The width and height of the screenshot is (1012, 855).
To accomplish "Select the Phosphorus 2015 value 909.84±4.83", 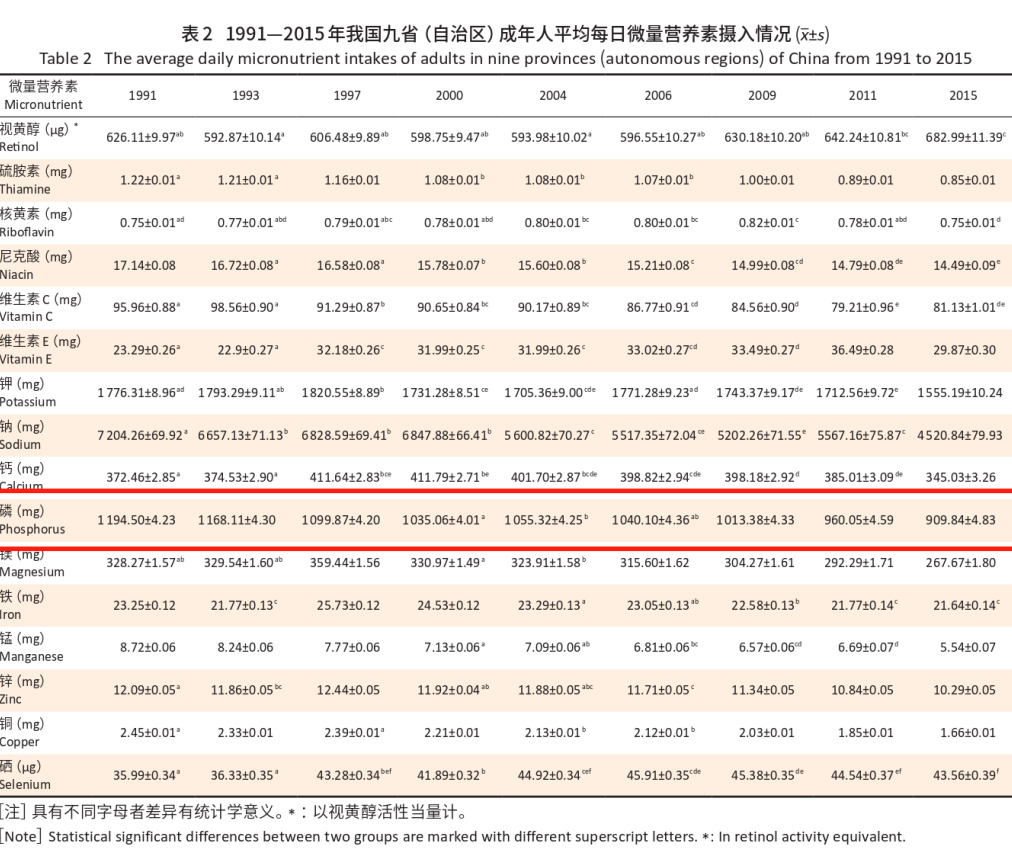I will (961, 520).
